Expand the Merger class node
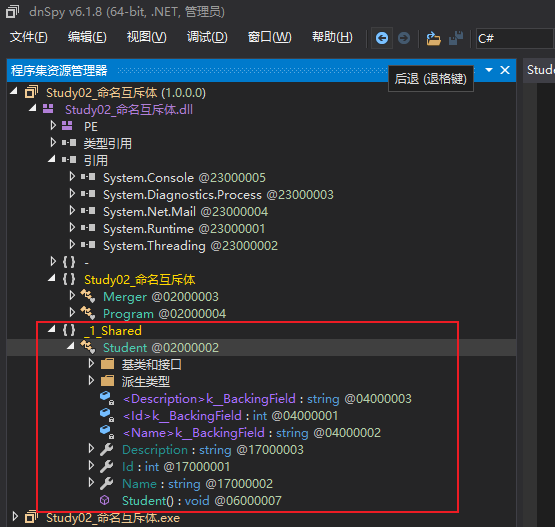Screen dimensions: 555x527 click(x=72, y=295)
